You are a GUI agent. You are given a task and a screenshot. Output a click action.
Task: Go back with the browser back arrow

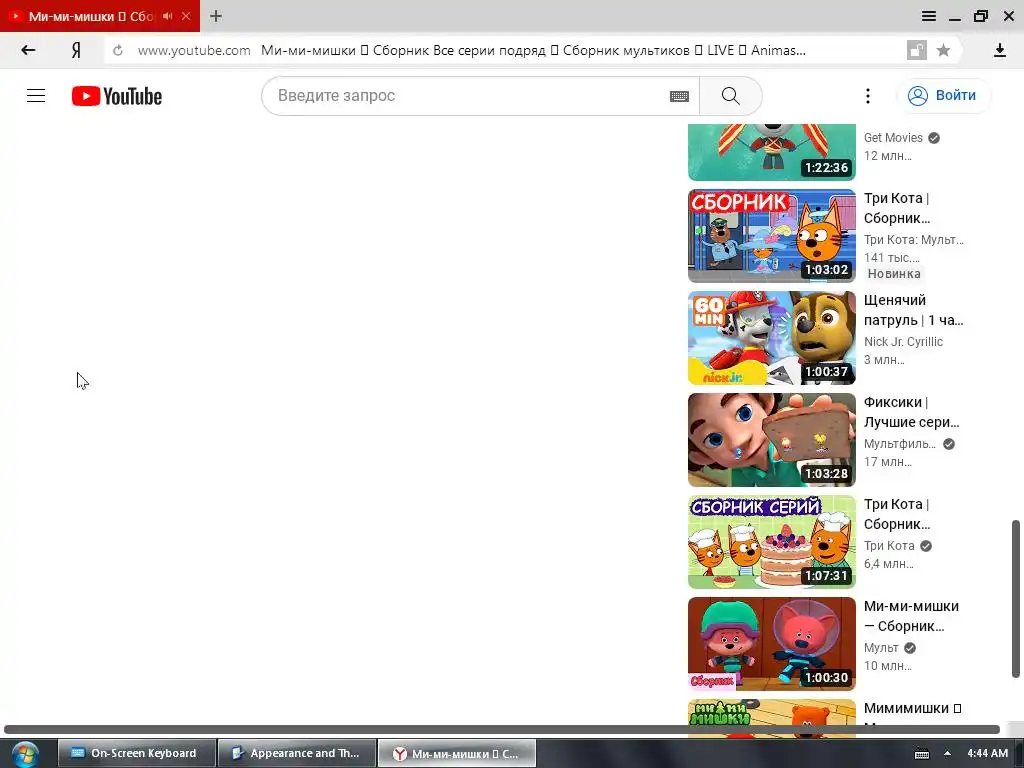point(27,50)
